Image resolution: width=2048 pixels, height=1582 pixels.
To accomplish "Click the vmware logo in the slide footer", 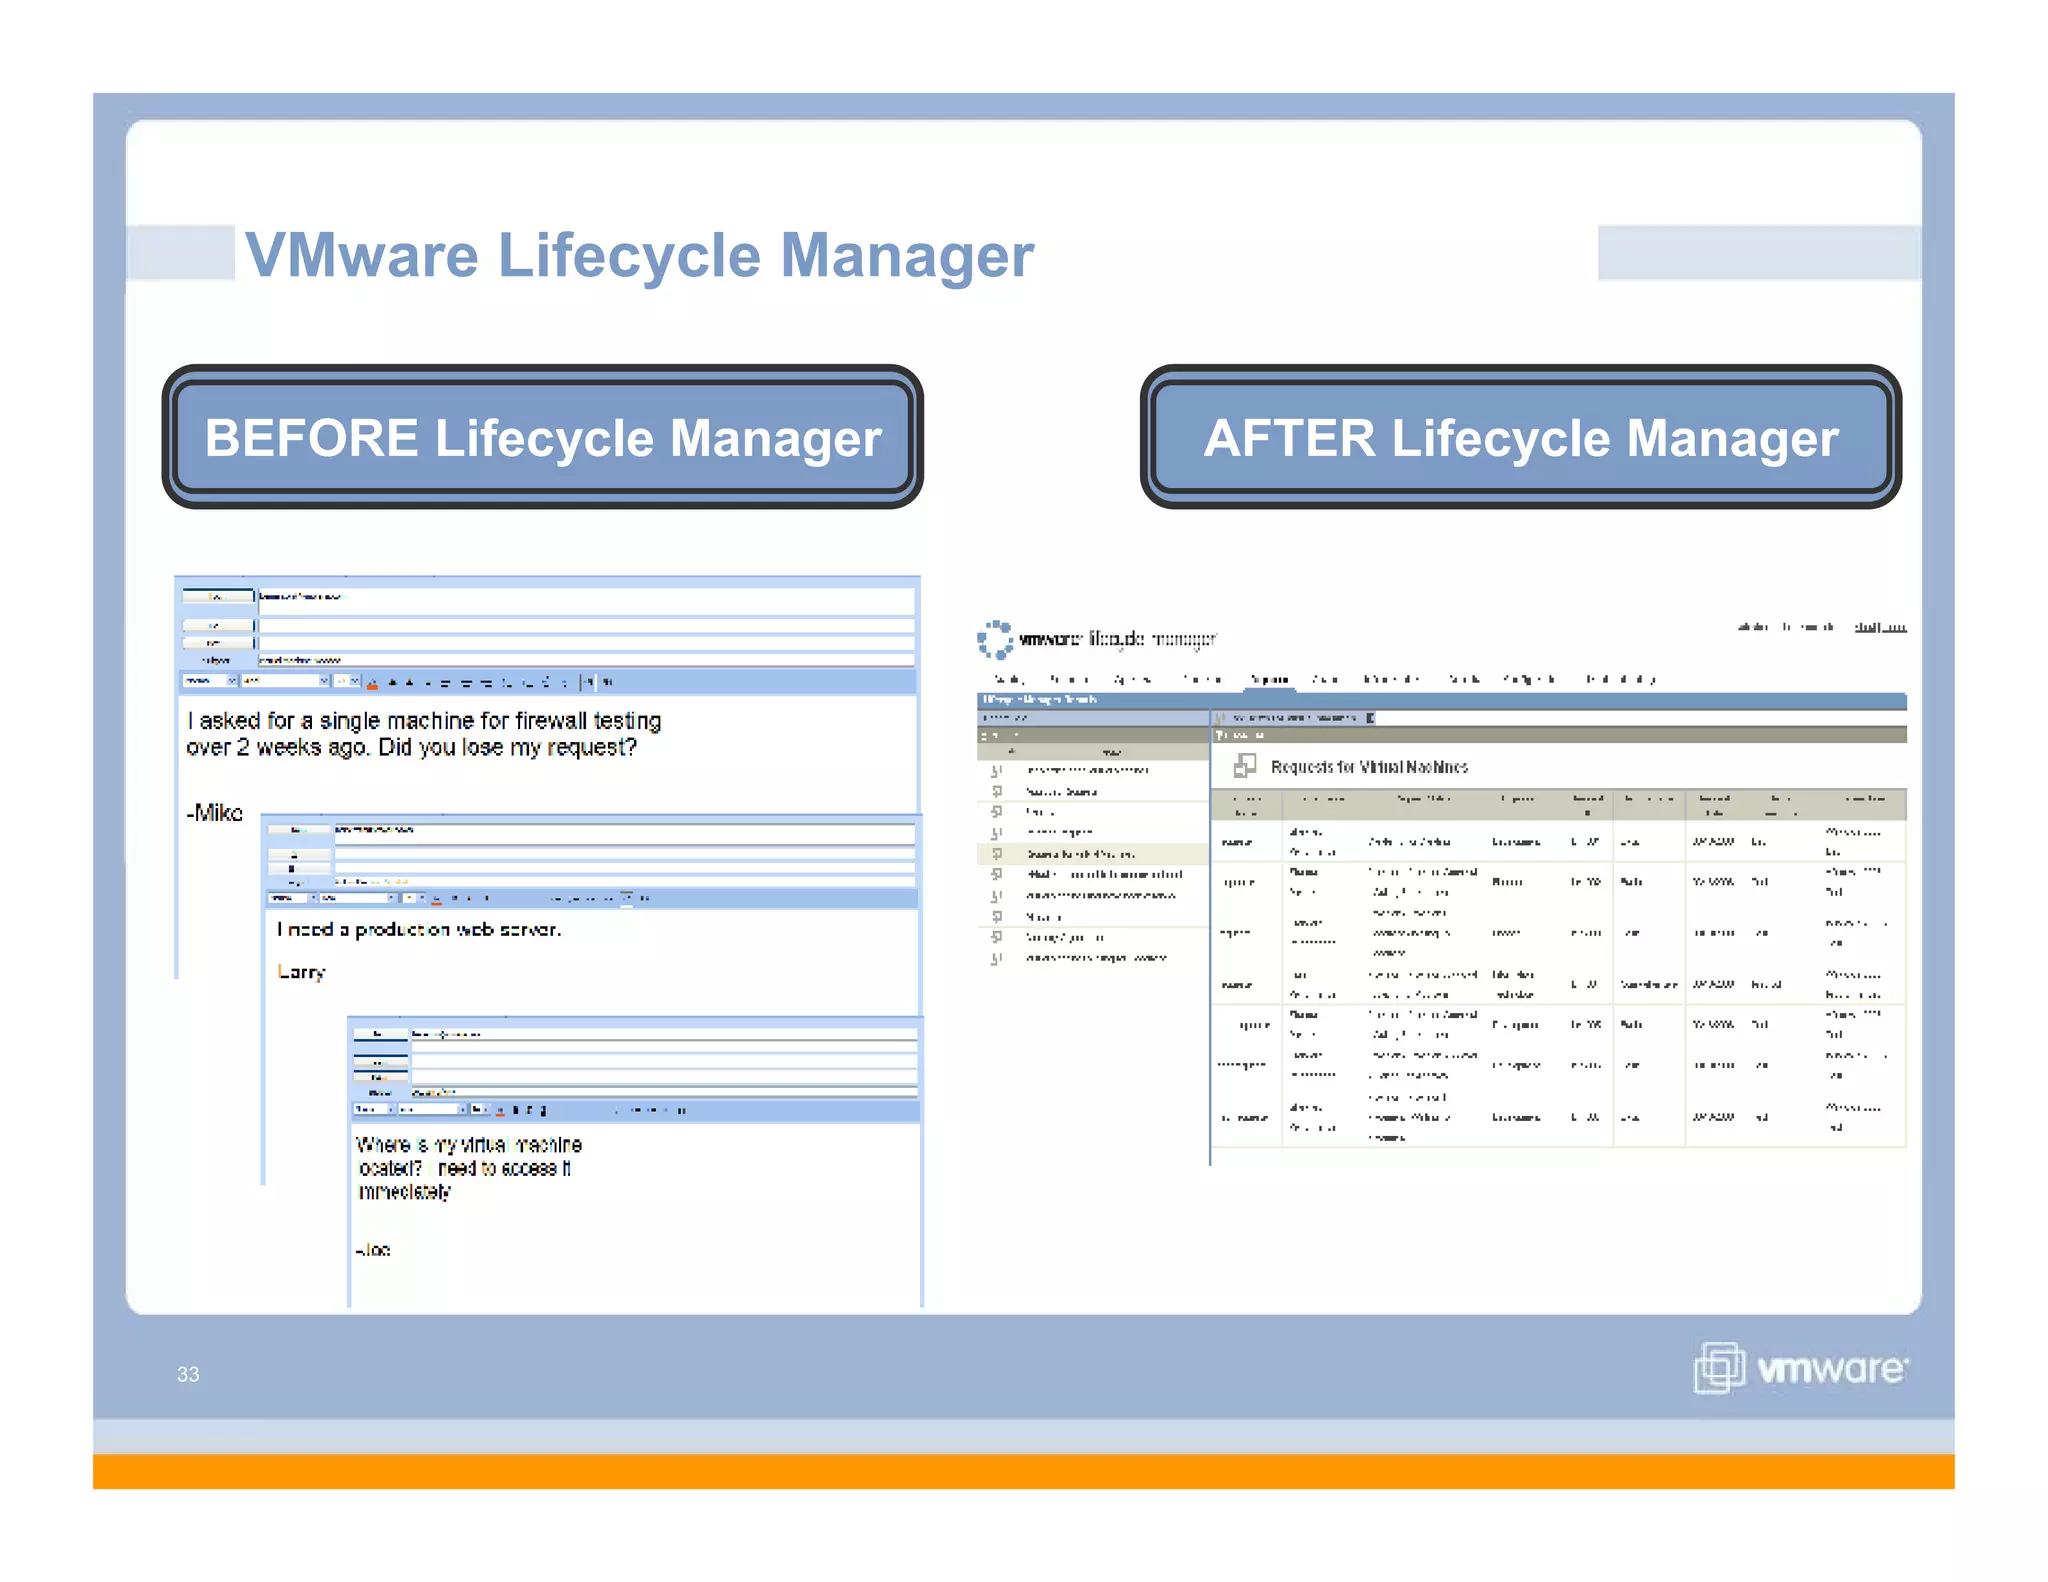I will (1802, 1368).
